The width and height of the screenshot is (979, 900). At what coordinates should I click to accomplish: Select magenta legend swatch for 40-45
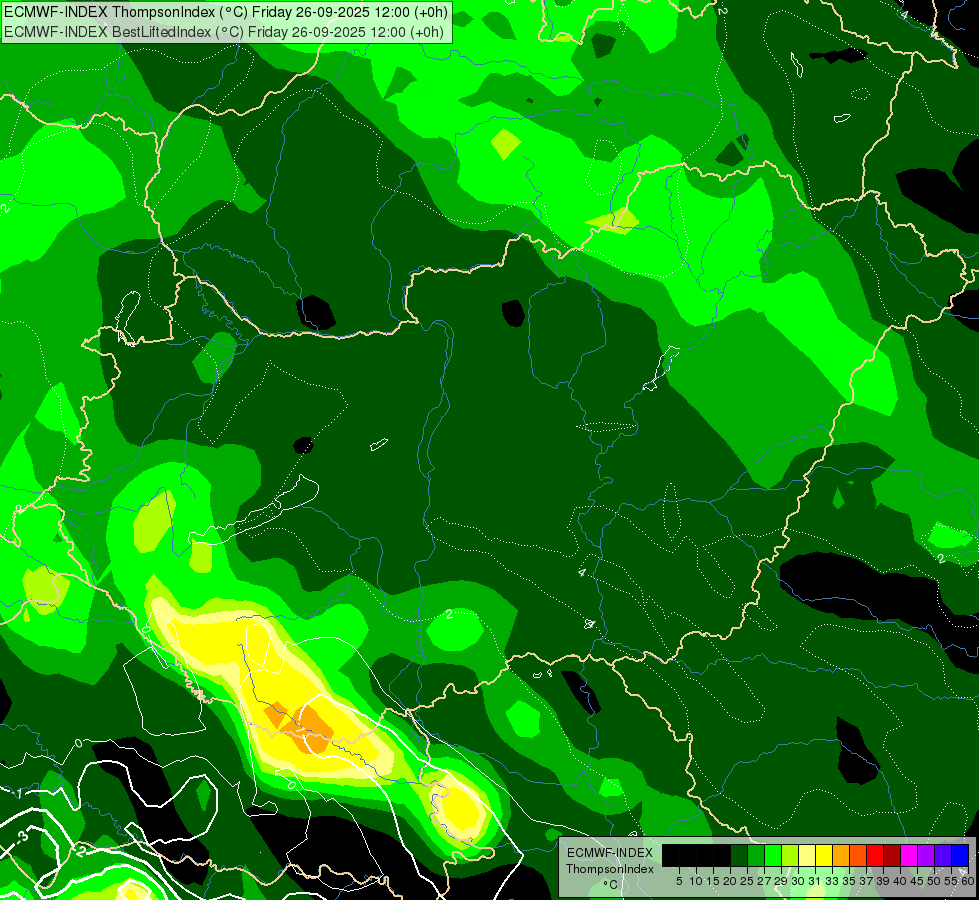tap(909, 855)
